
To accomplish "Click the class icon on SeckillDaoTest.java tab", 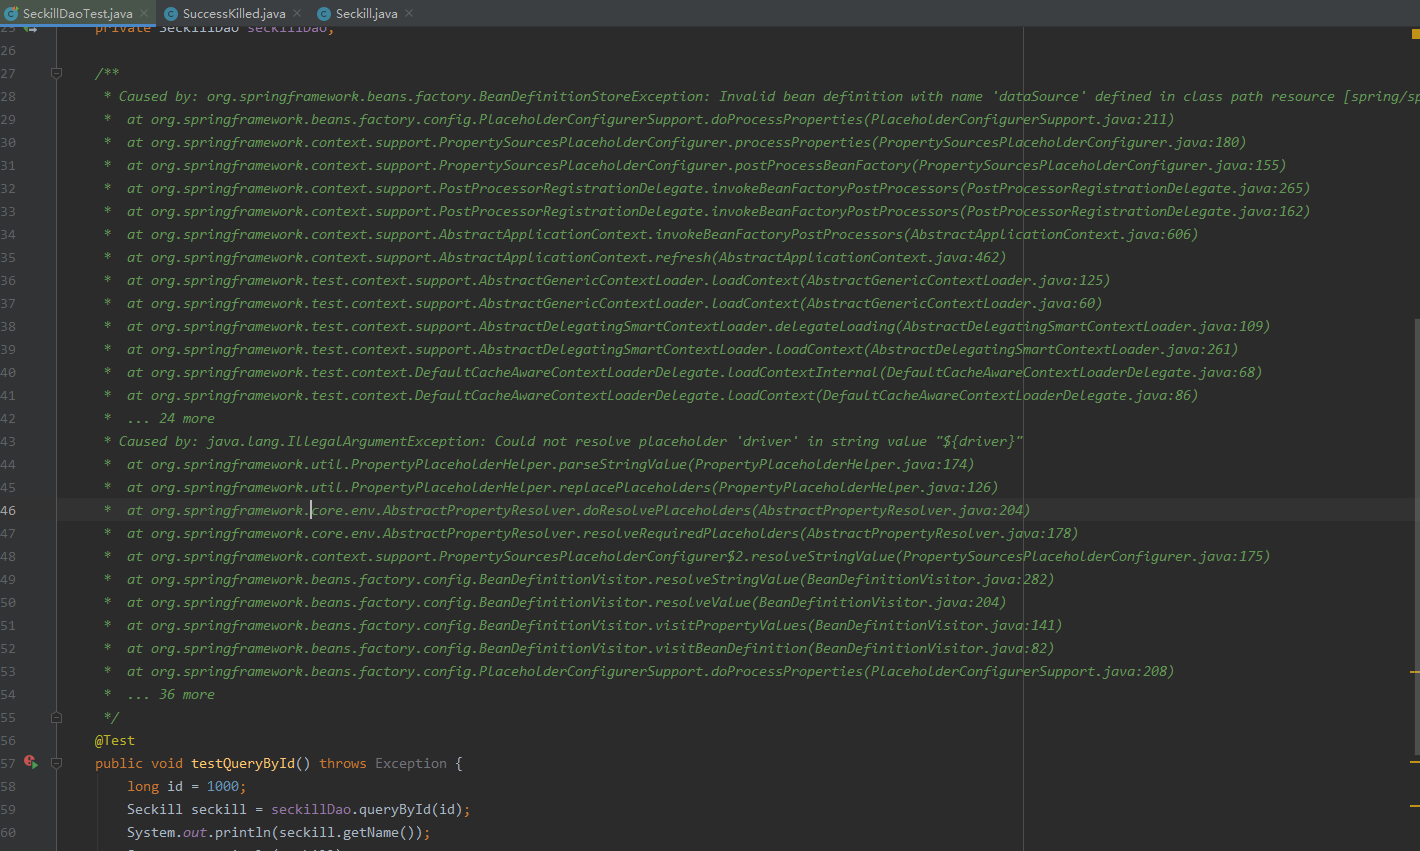I will click(11, 13).
